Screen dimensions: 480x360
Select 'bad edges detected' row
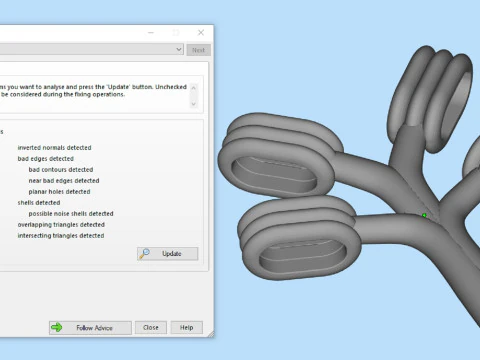(46, 159)
